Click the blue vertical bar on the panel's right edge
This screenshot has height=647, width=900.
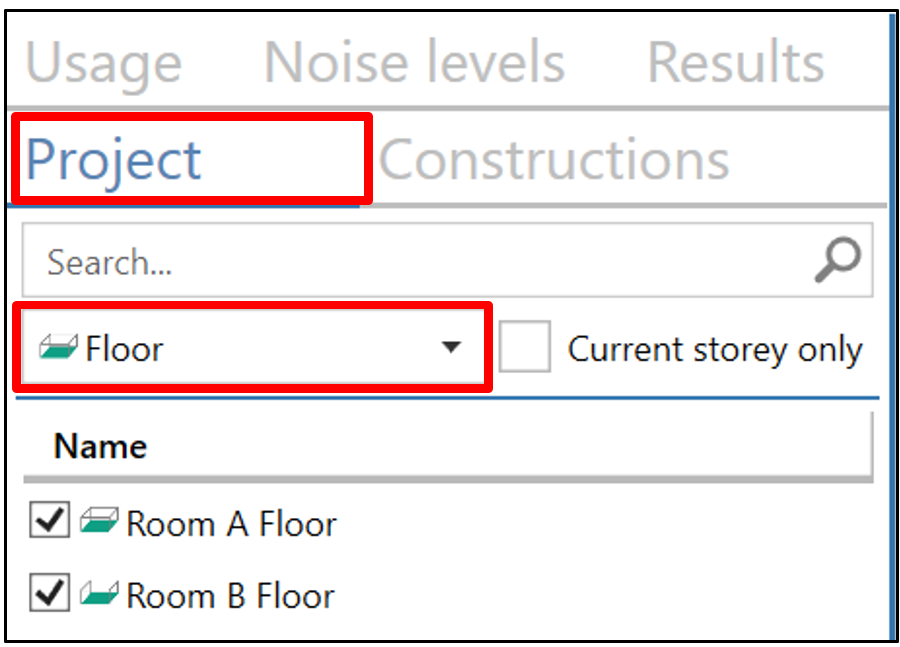pos(893,326)
